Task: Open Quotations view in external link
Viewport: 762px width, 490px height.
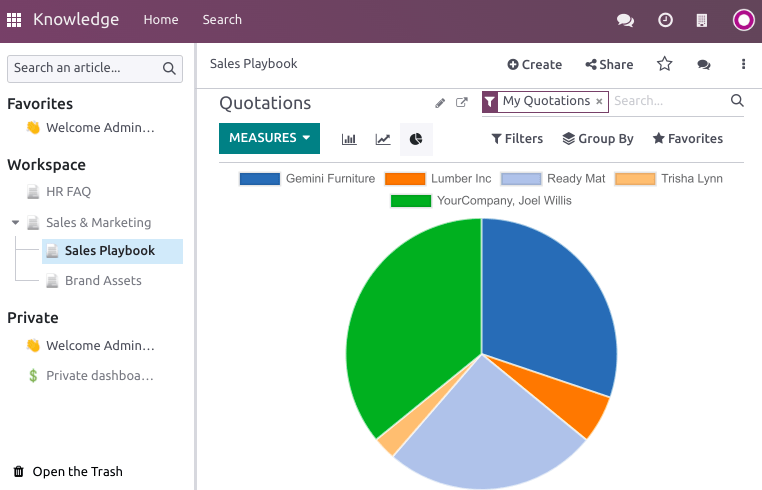Action: [462, 103]
